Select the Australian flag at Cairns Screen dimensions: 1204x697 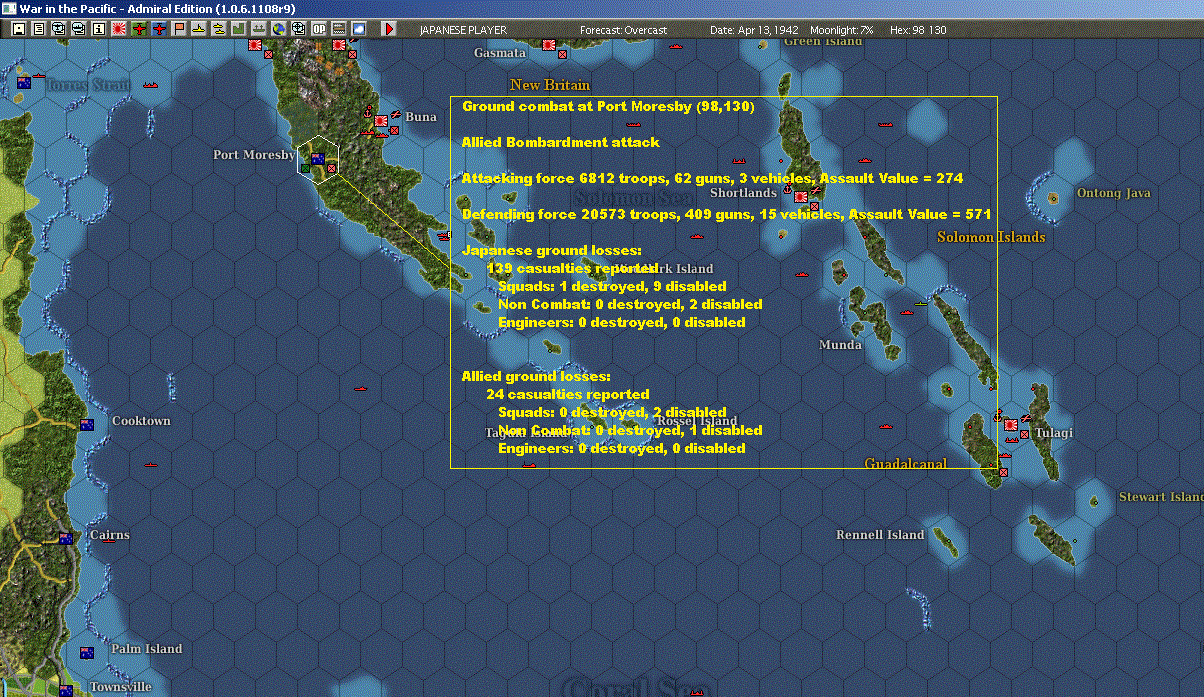(66, 538)
